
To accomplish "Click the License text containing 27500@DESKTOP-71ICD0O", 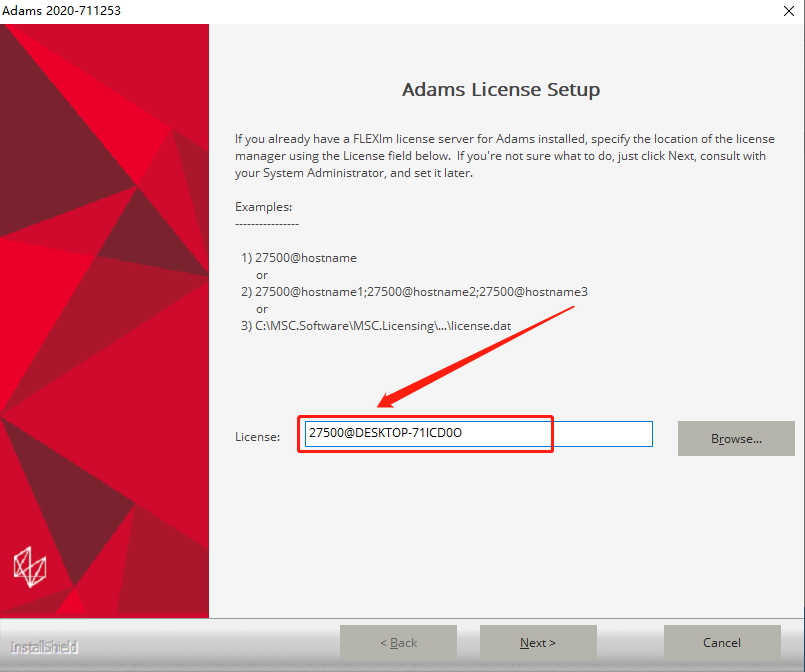I will (x=386, y=433).
